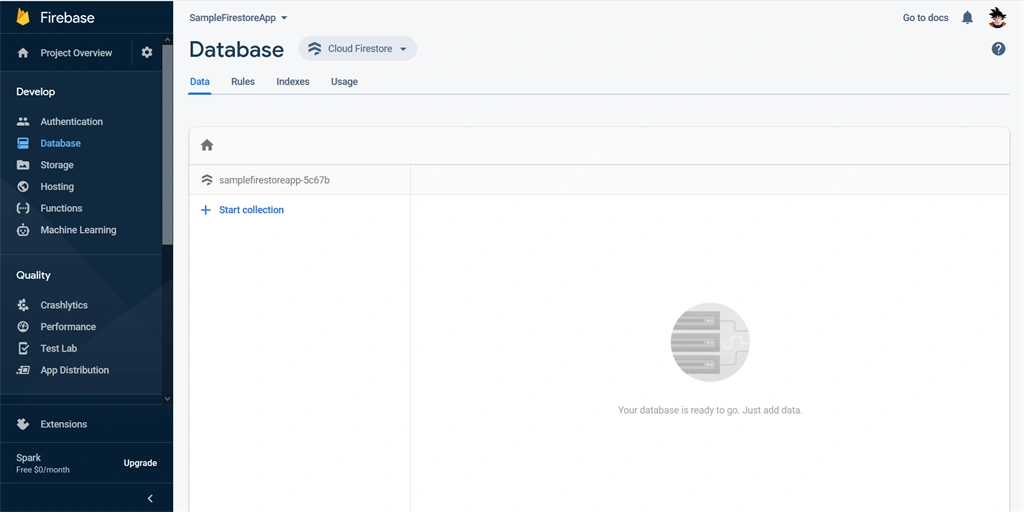Switch to the Indexes tab

[x=293, y=82]
